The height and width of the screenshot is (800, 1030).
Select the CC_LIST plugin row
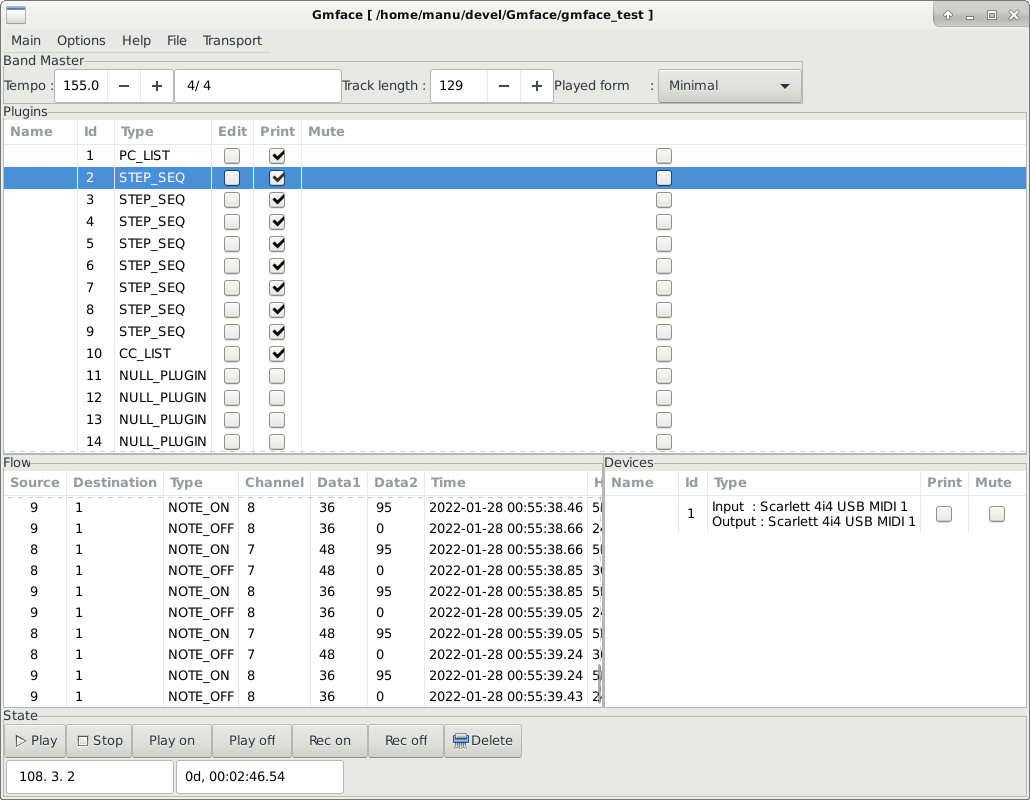click(514, 354)
